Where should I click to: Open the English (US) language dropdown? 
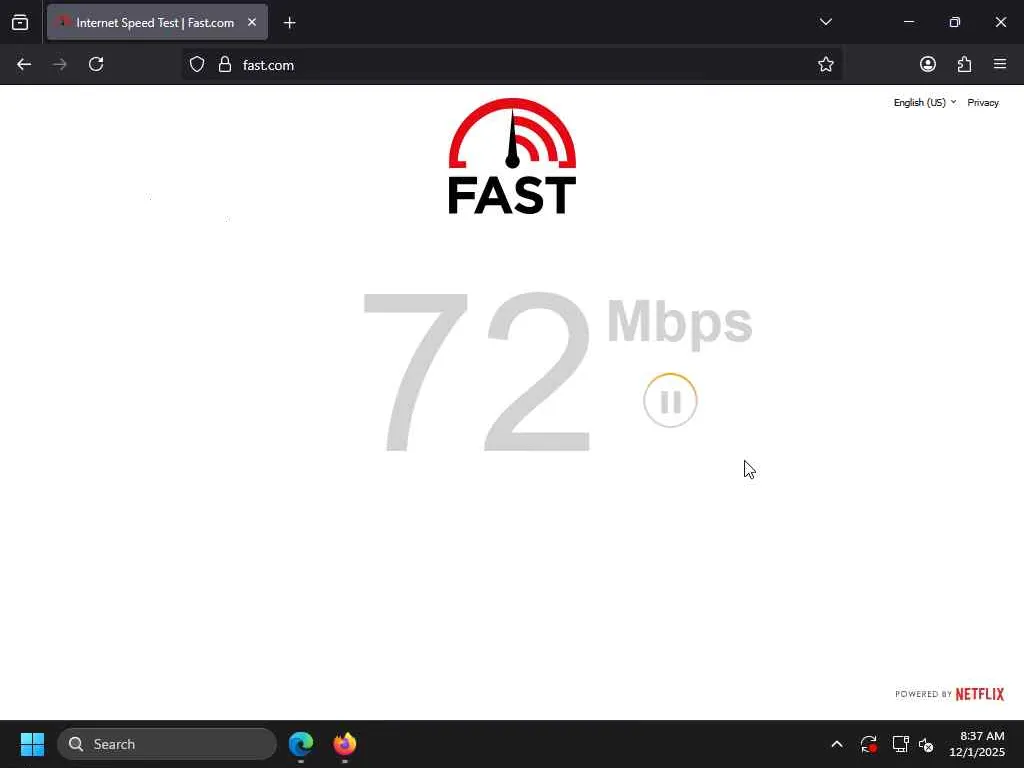click(924, 103)
